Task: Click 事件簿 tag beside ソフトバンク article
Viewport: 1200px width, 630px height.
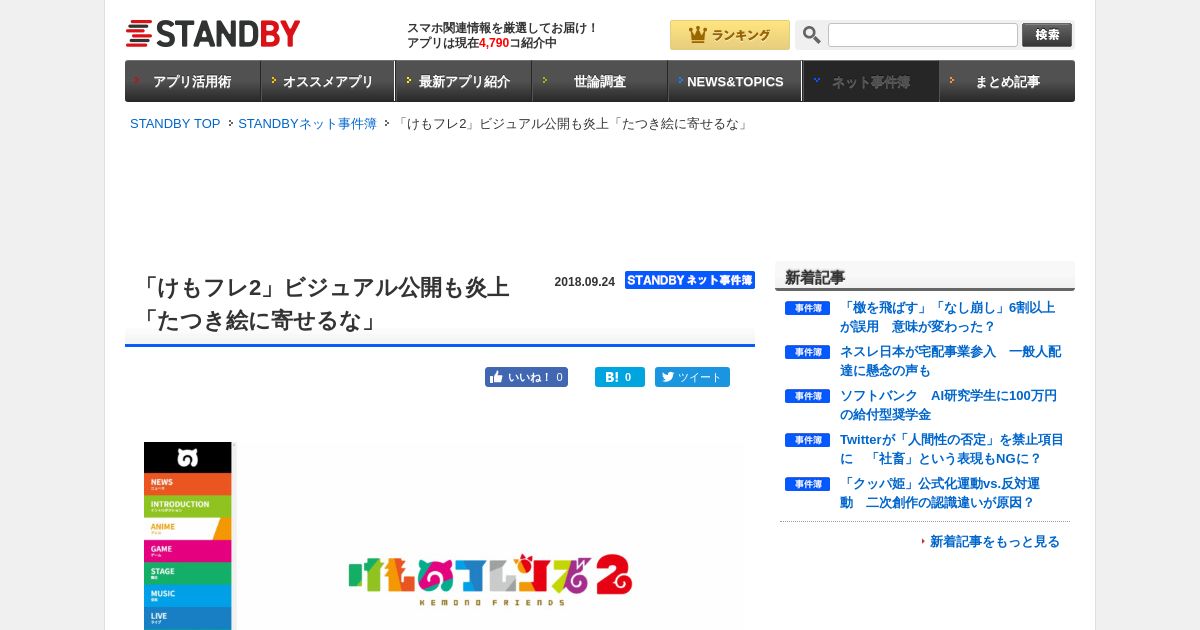Action: (807, 396)
